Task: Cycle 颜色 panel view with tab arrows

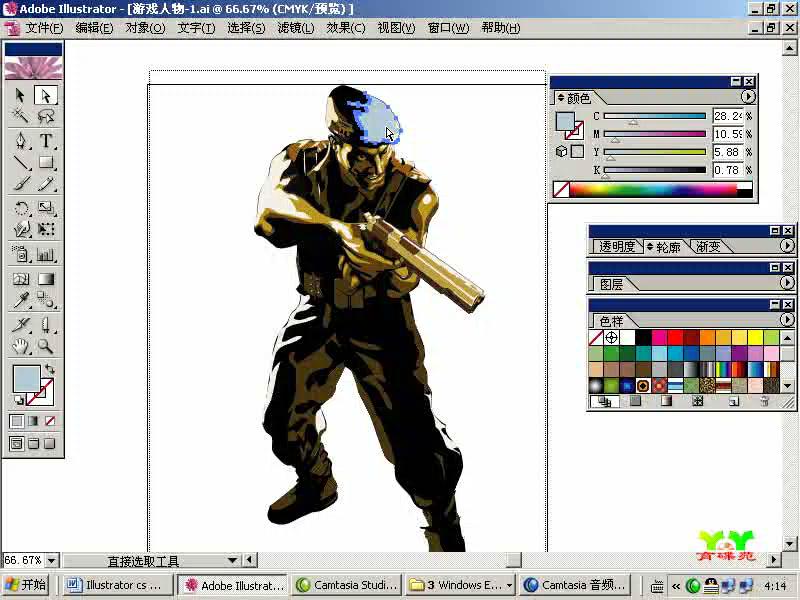Action: [x=561, y=97]
